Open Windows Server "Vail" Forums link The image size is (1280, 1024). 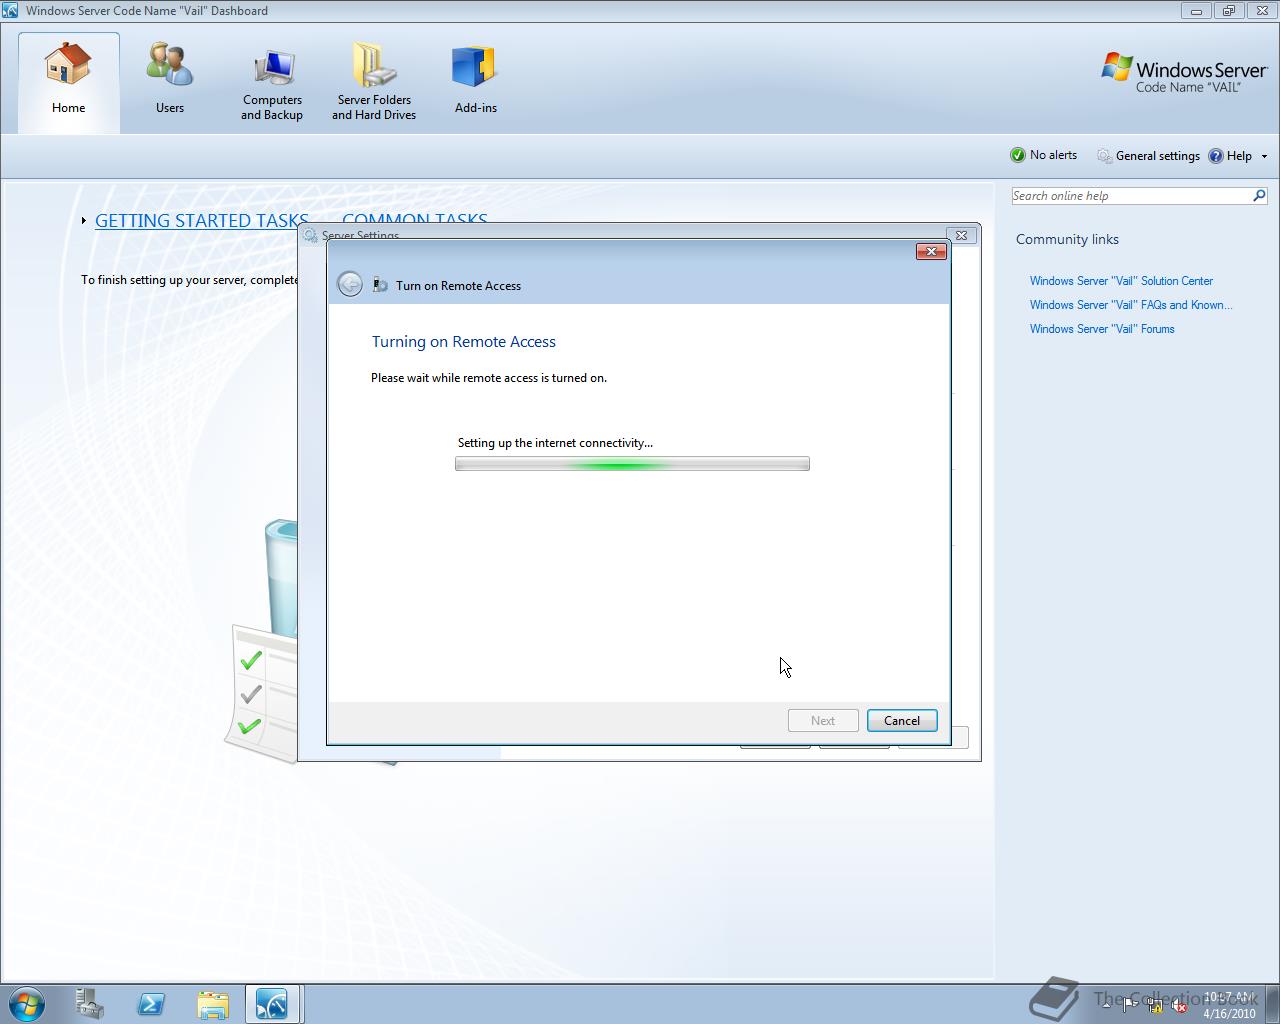click(1102, 329)
